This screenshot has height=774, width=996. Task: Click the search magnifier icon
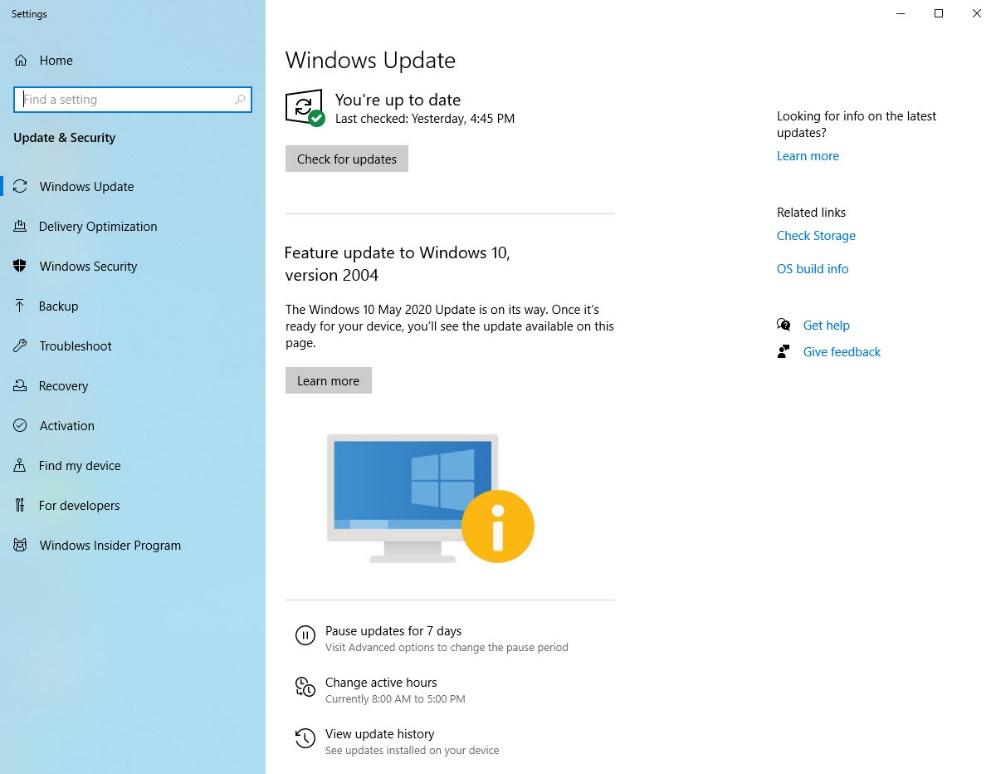coord(239,100)
